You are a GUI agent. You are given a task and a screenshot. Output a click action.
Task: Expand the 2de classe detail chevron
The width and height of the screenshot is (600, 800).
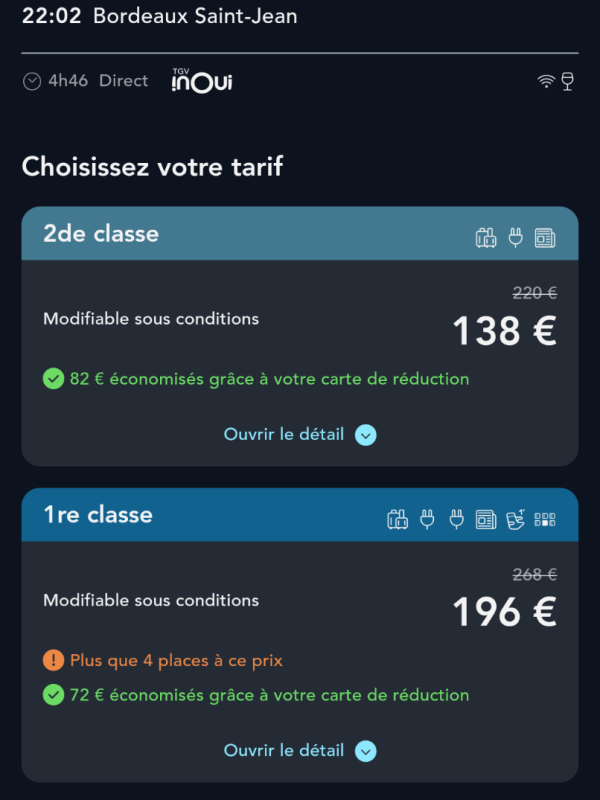click(366, 435)
